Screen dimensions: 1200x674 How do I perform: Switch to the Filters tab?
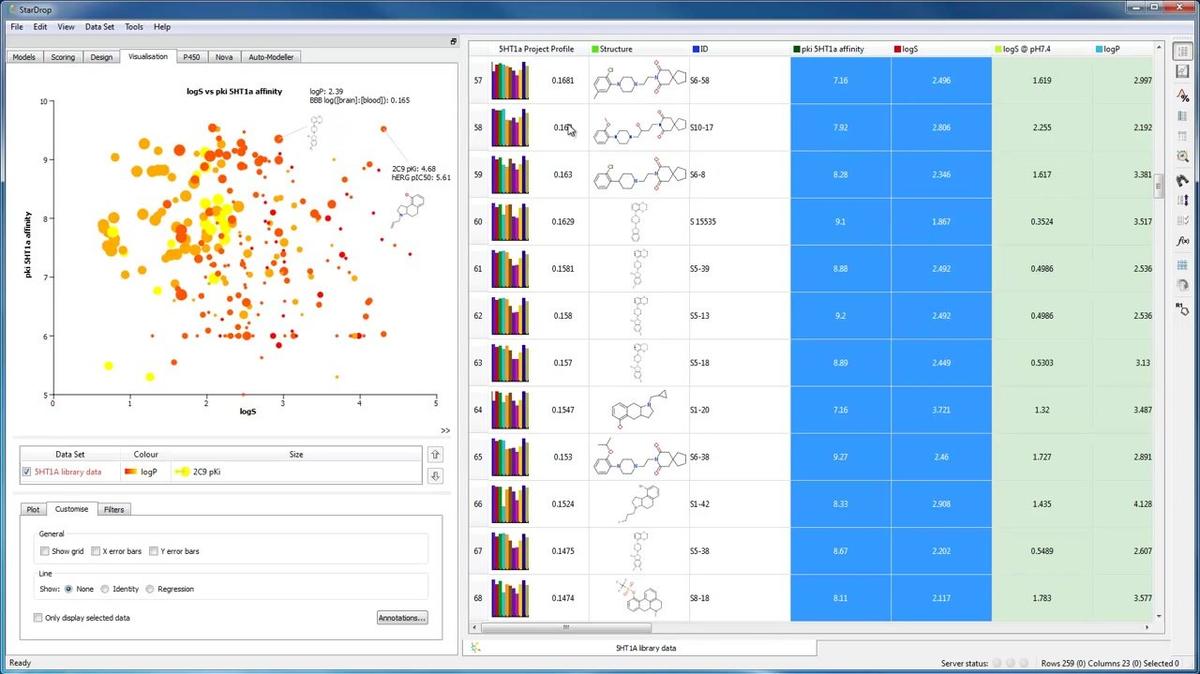coord(114,509)
